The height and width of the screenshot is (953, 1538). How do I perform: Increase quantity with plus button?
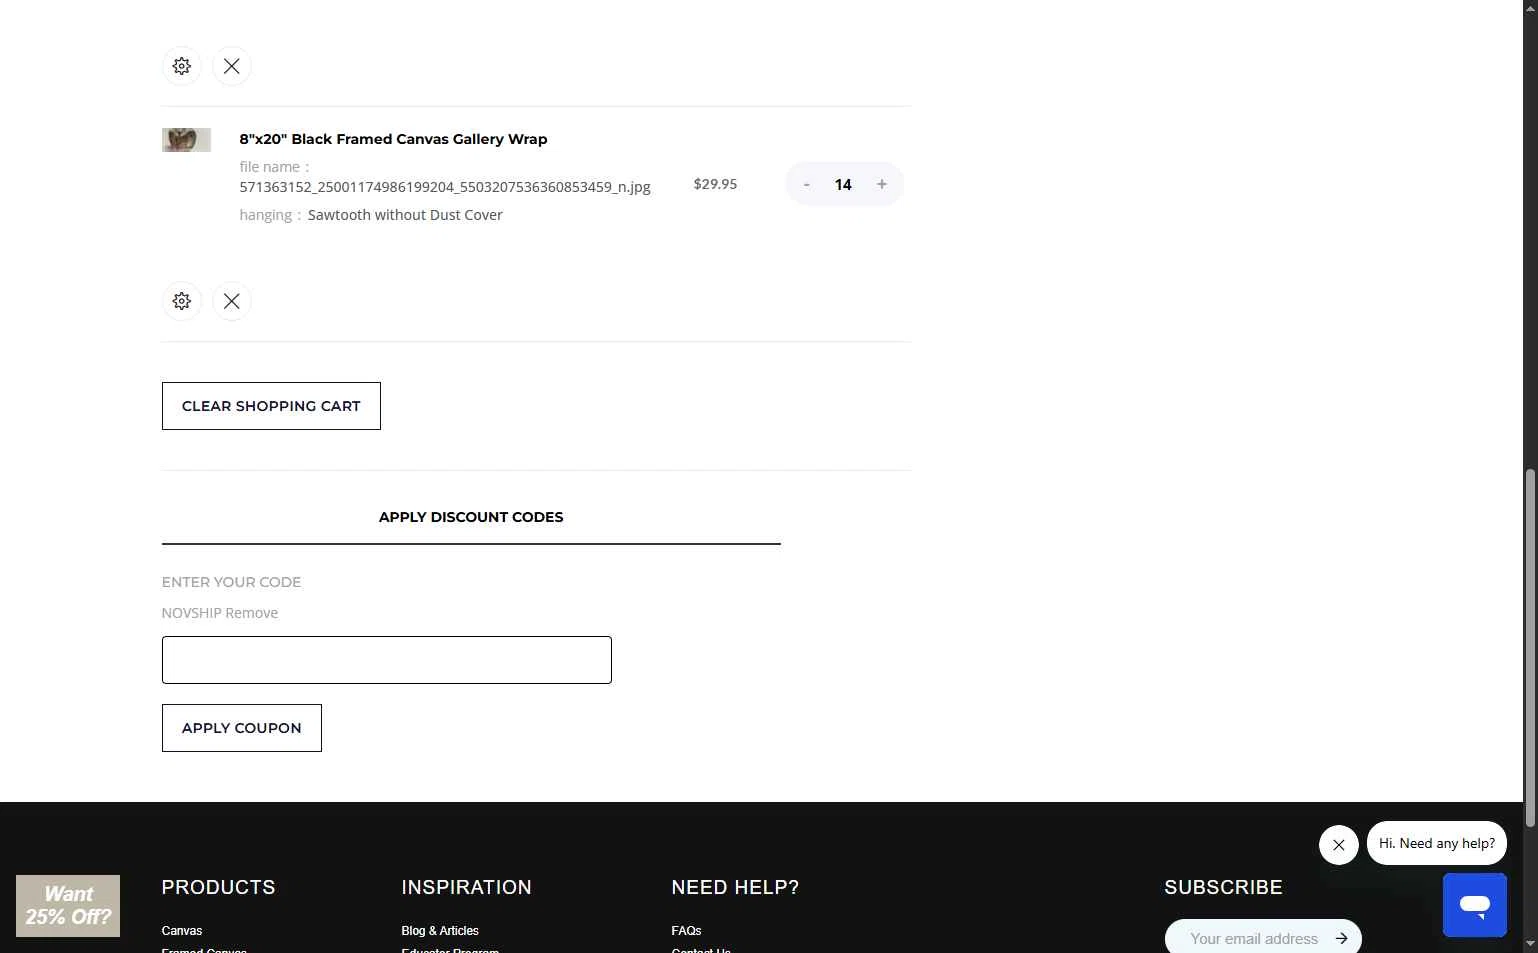tap(882, 184)
